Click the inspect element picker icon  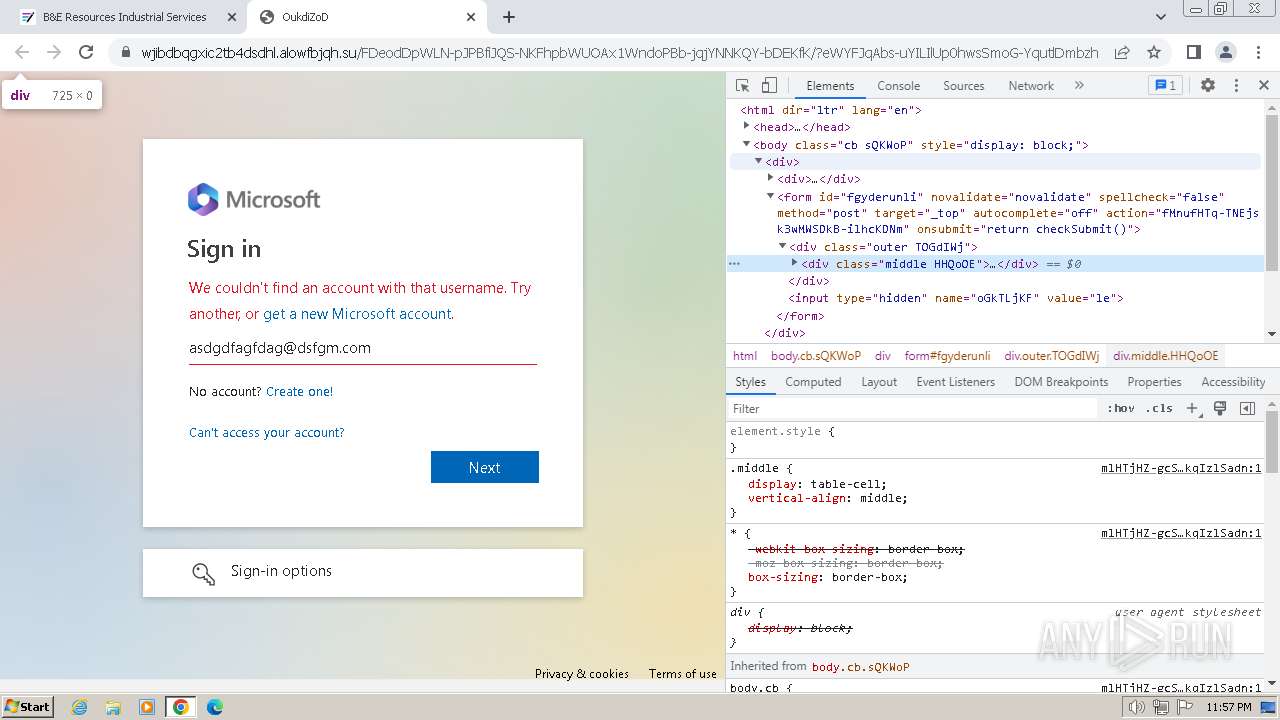point(742,86)
